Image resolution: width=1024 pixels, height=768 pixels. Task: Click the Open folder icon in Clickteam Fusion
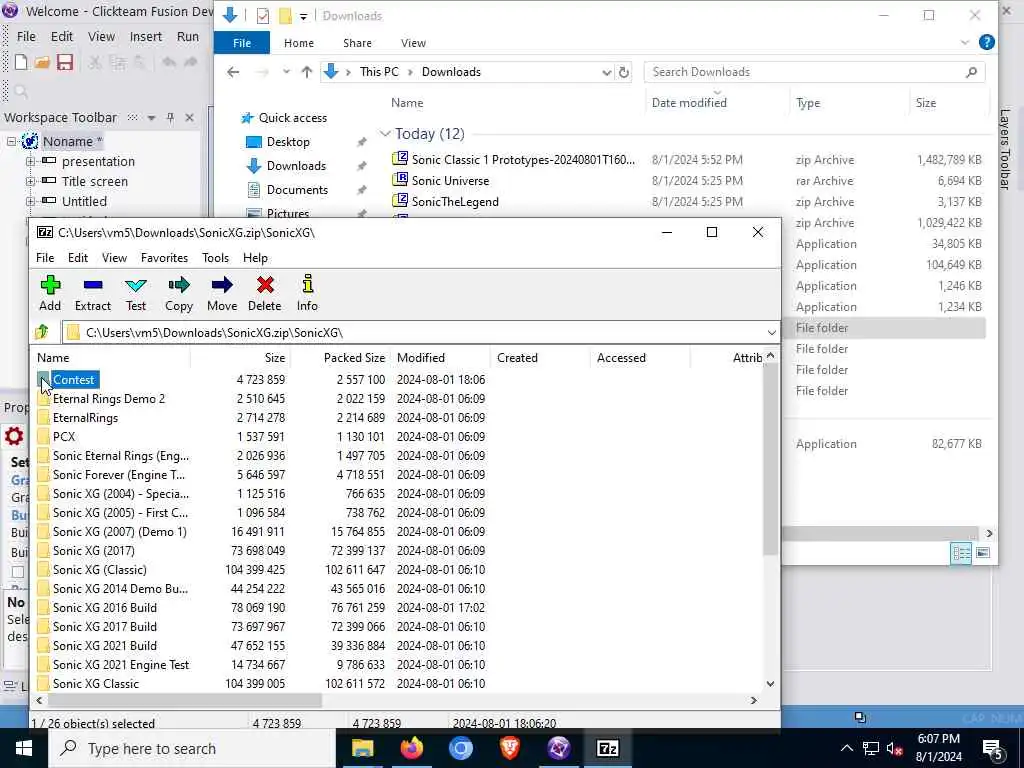pyautogui.click(x=42, y=62)
